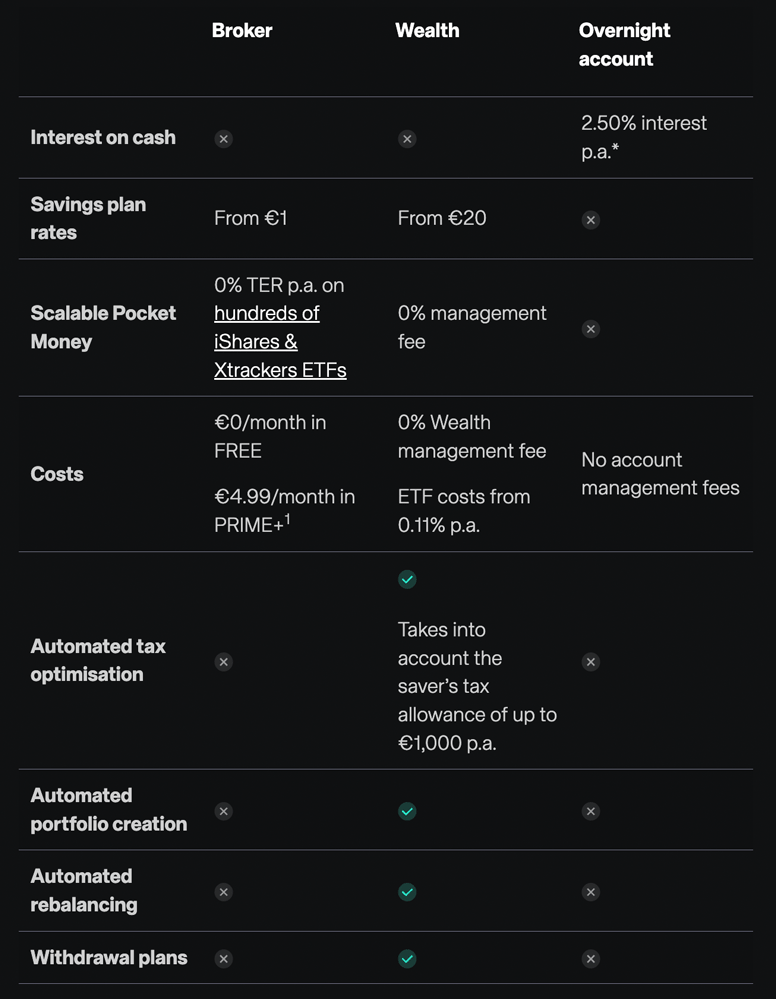Viewport: 776px width, 999px height.
Task: Click the Broker cross icon for Automated tax optimisation
Action: (x=224, y=662)
